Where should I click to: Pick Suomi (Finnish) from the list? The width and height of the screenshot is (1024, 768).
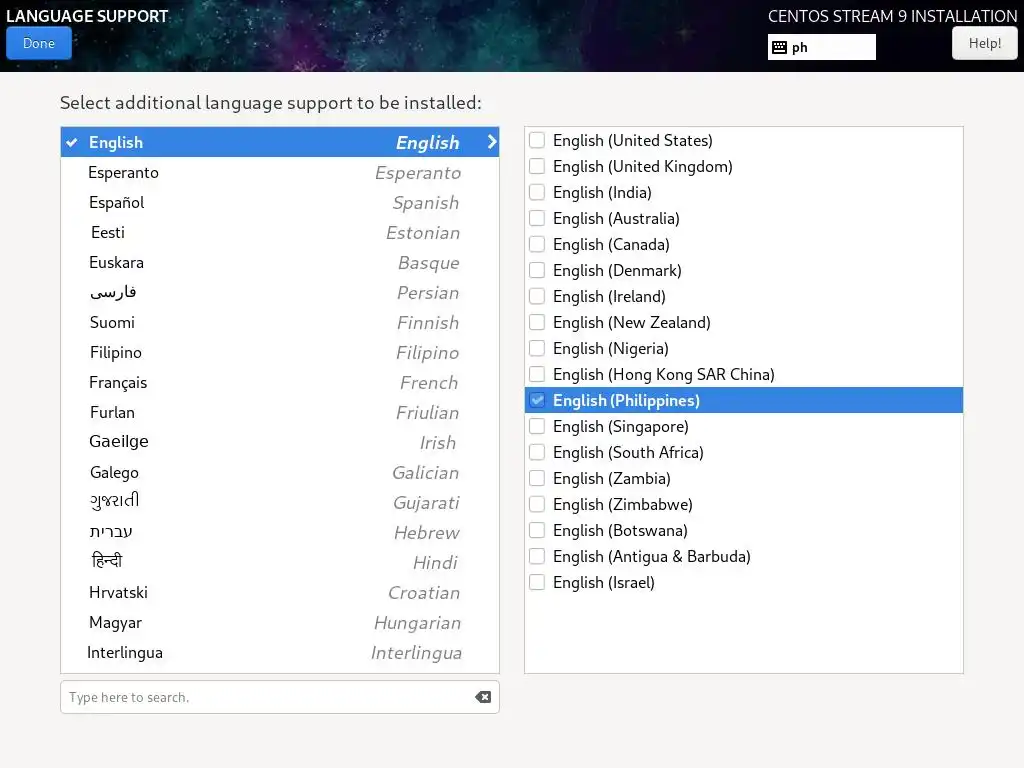click(x=280, y=323)
